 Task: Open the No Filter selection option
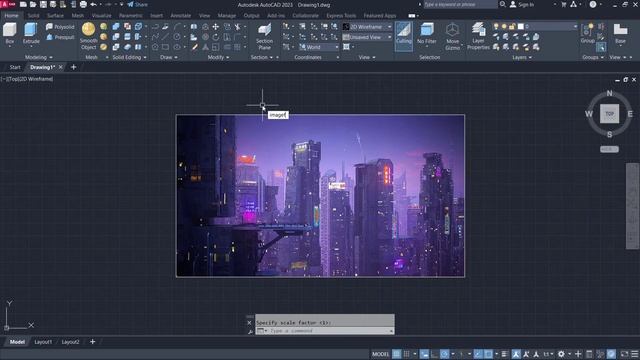click(x=427, y=34)
